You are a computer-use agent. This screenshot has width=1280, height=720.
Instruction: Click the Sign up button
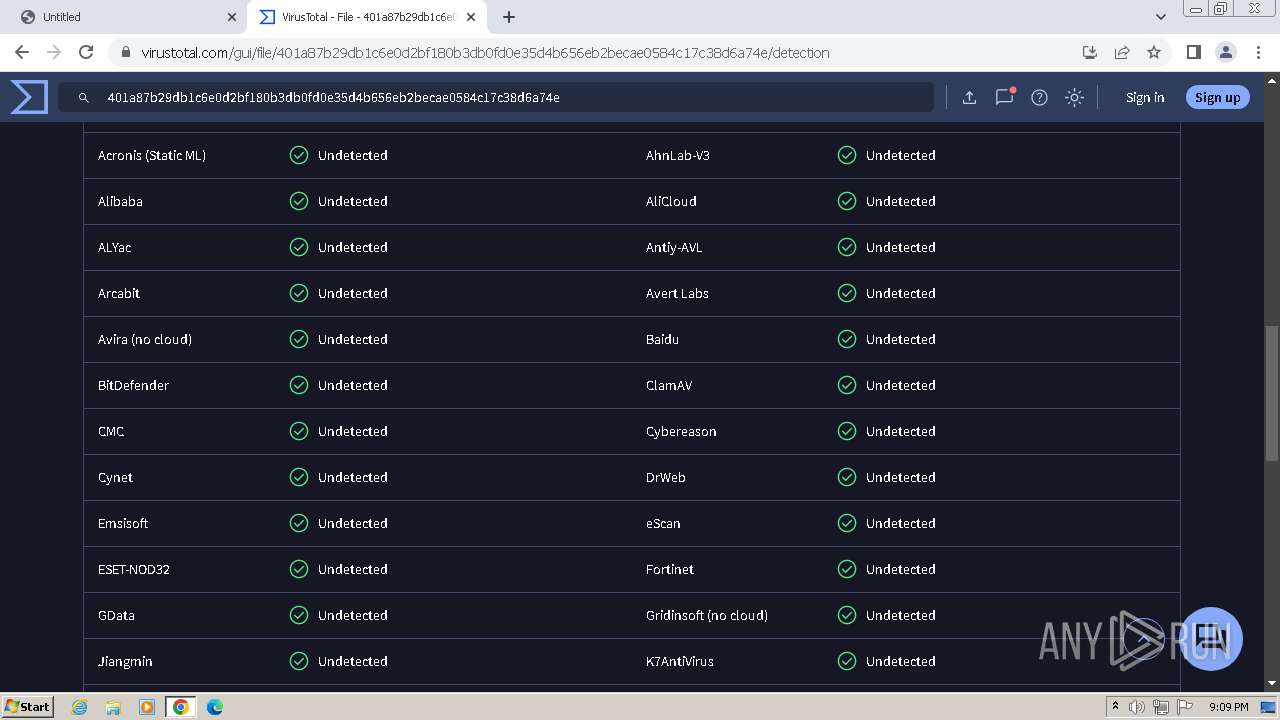(1217, 97)
